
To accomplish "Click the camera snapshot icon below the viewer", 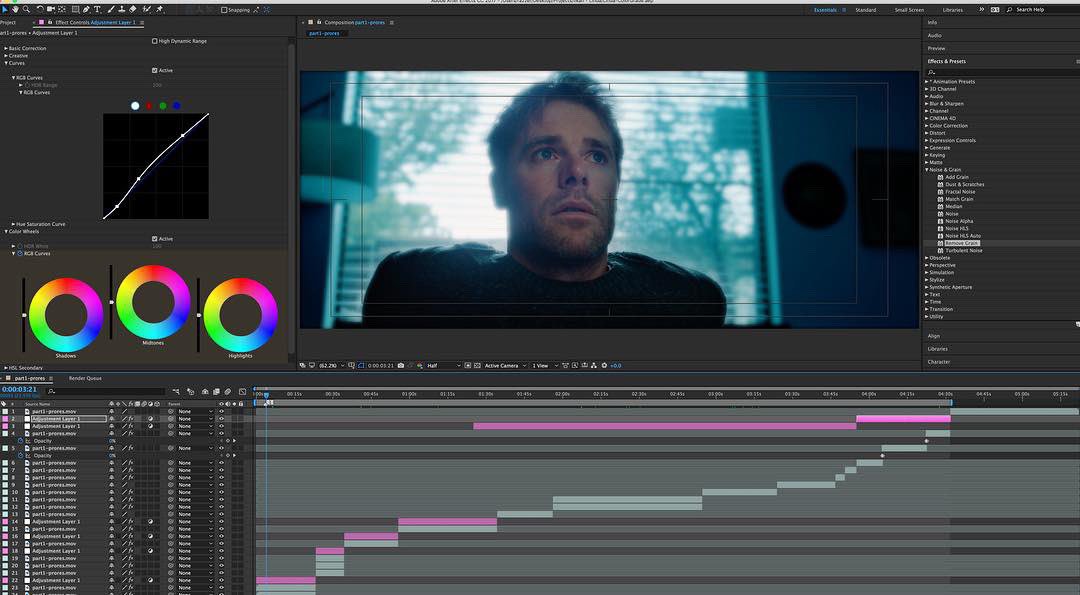I will tap(401, 366).
